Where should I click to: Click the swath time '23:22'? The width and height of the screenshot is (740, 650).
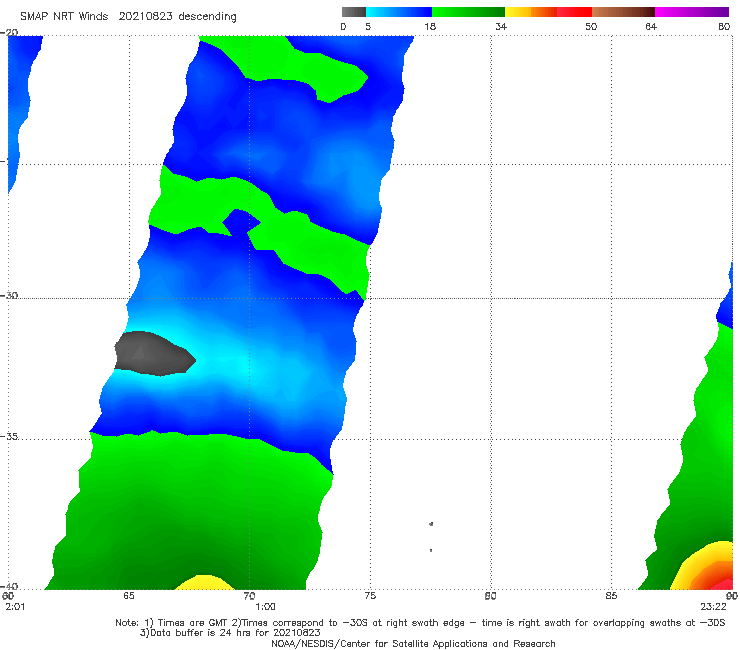click(713, 607)
